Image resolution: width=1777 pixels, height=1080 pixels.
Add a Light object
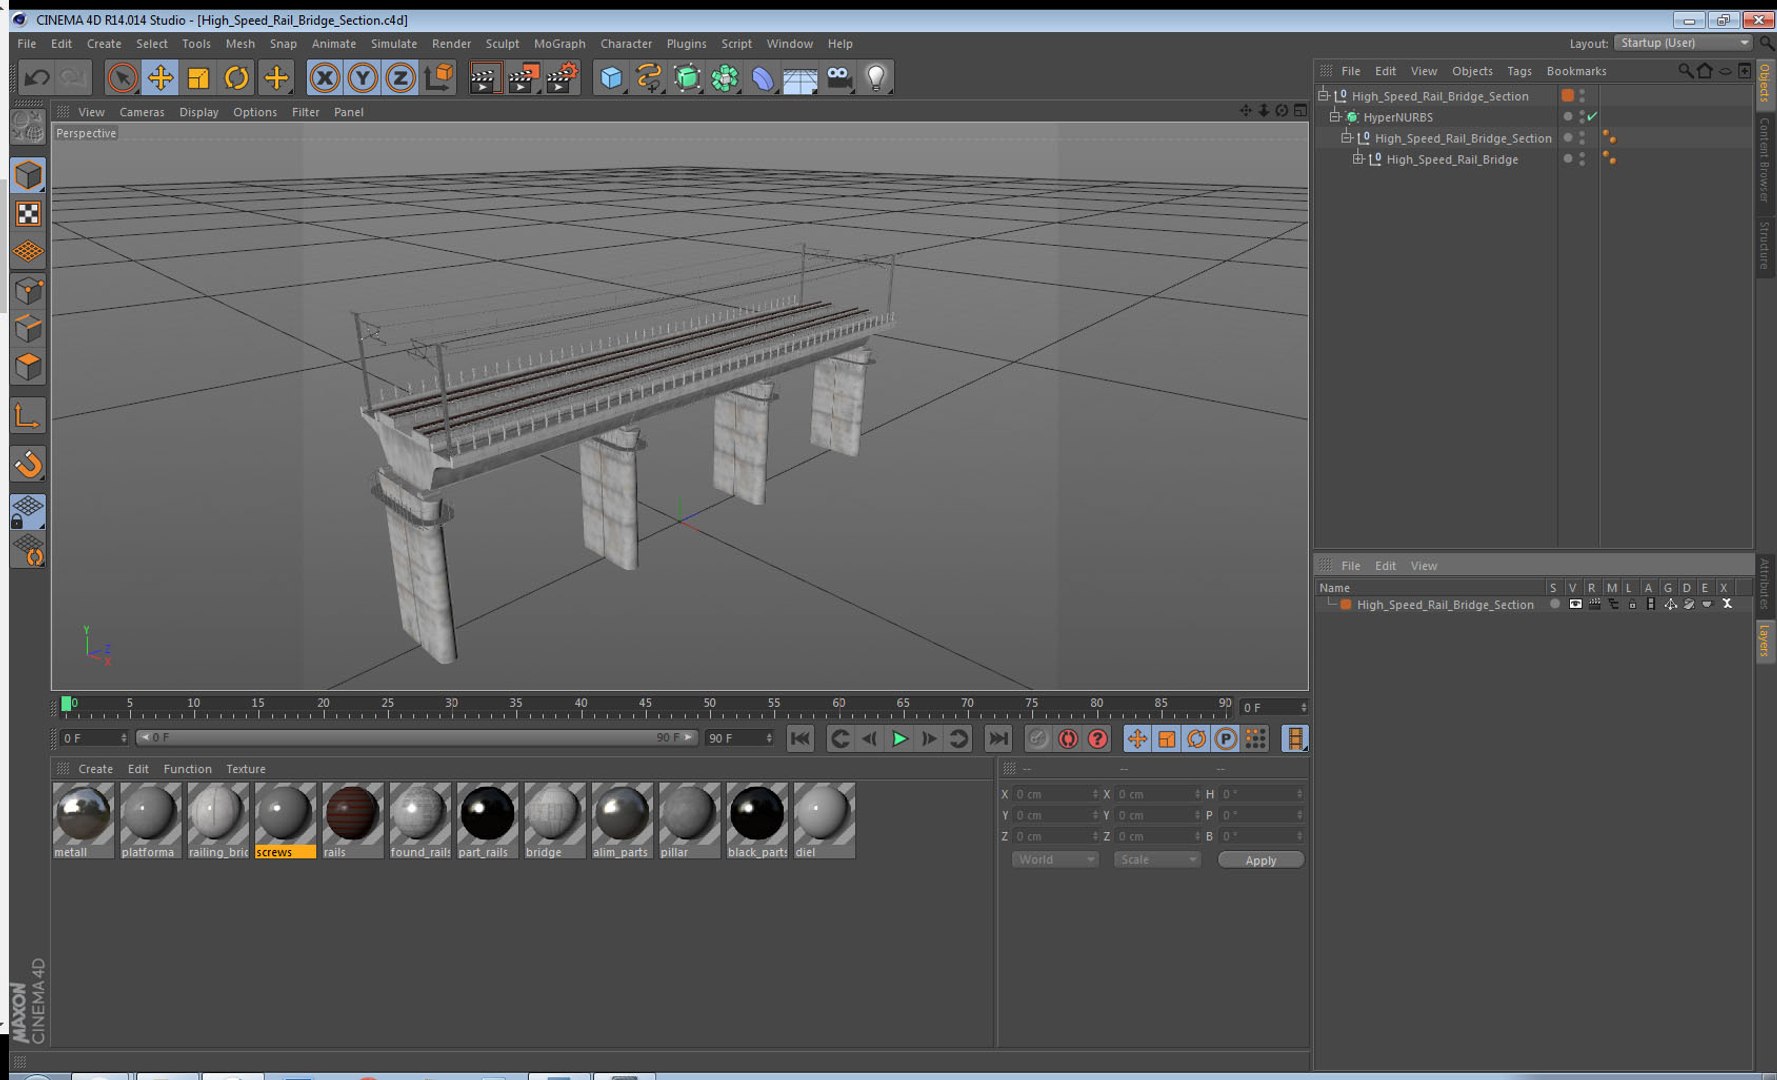[x=876, y=77]
